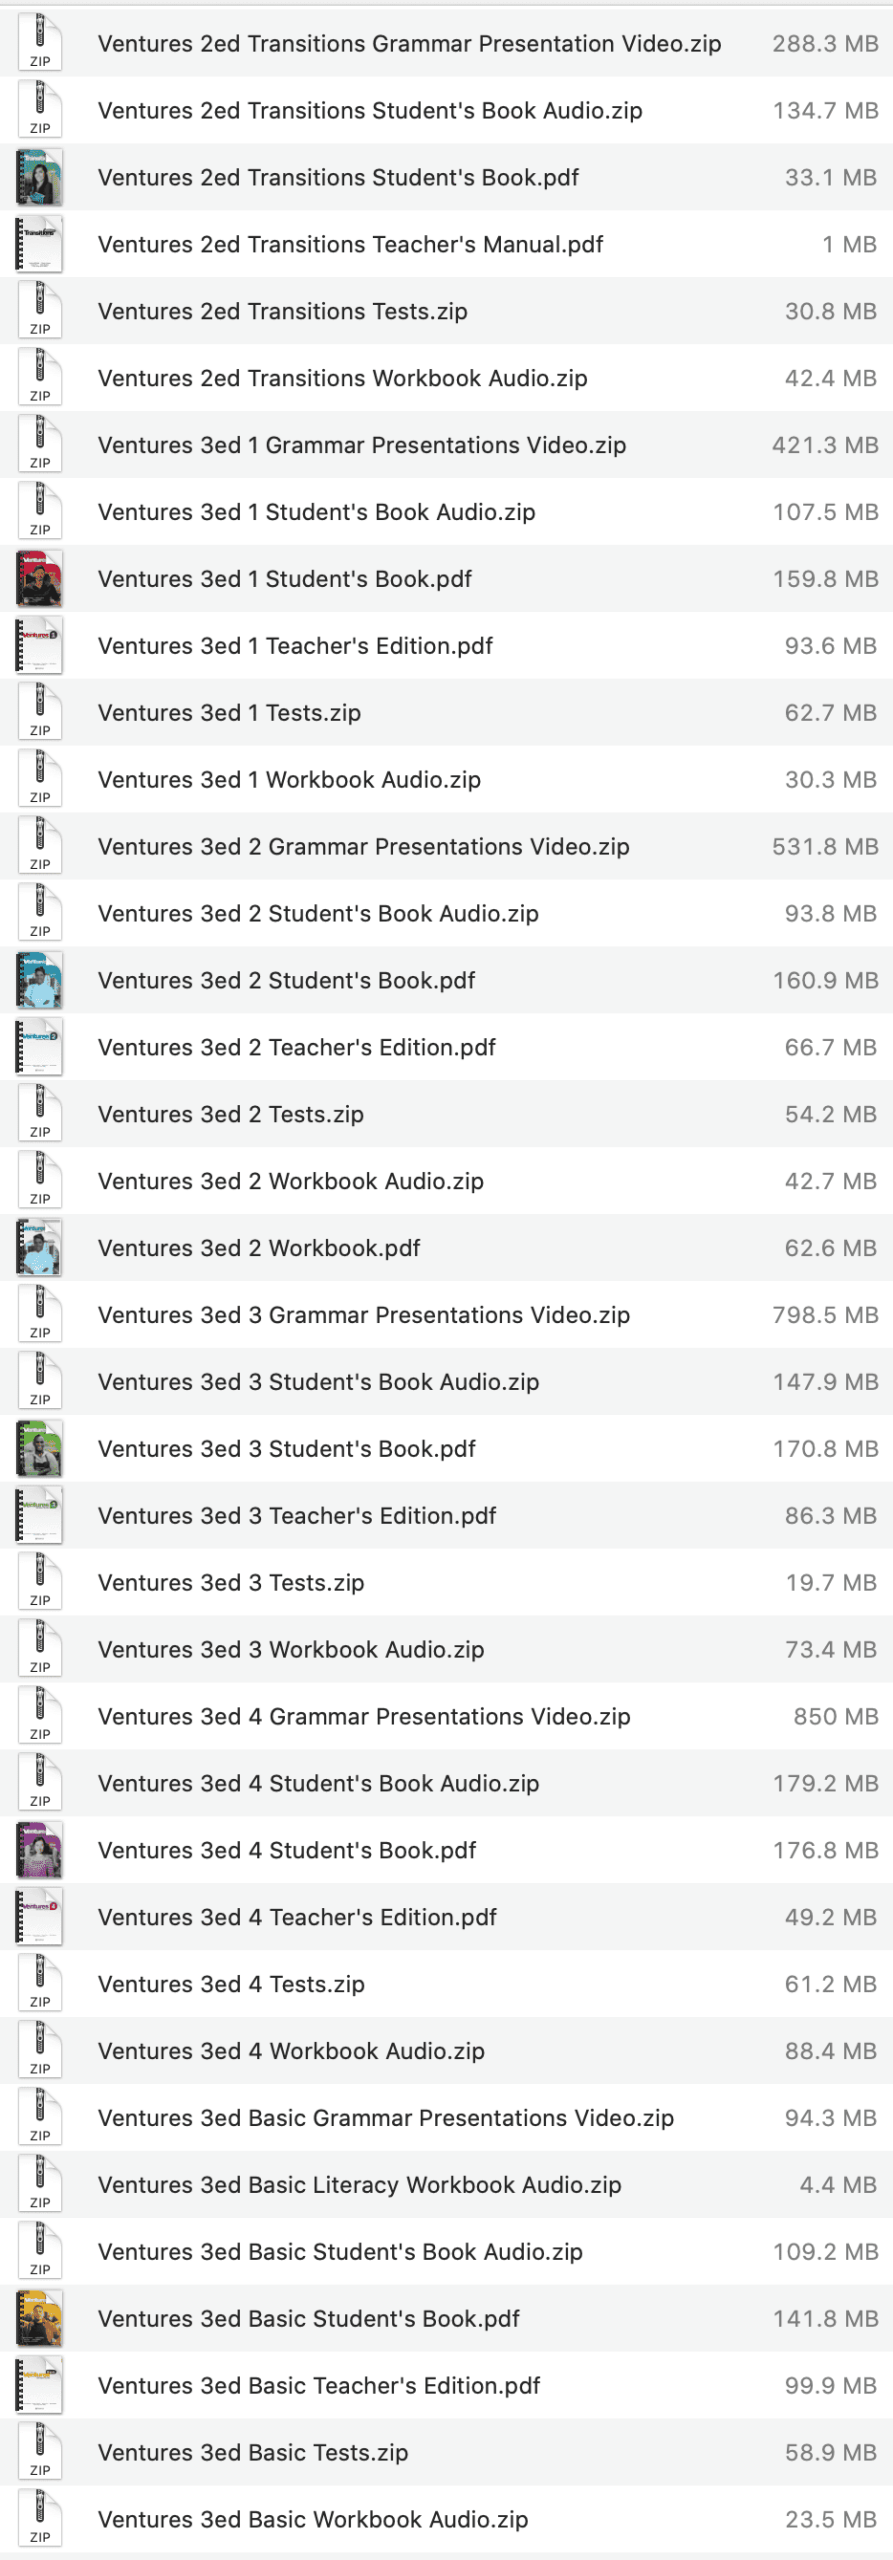
Task: Click the 4.4 MB size value
Action: 838,2187
